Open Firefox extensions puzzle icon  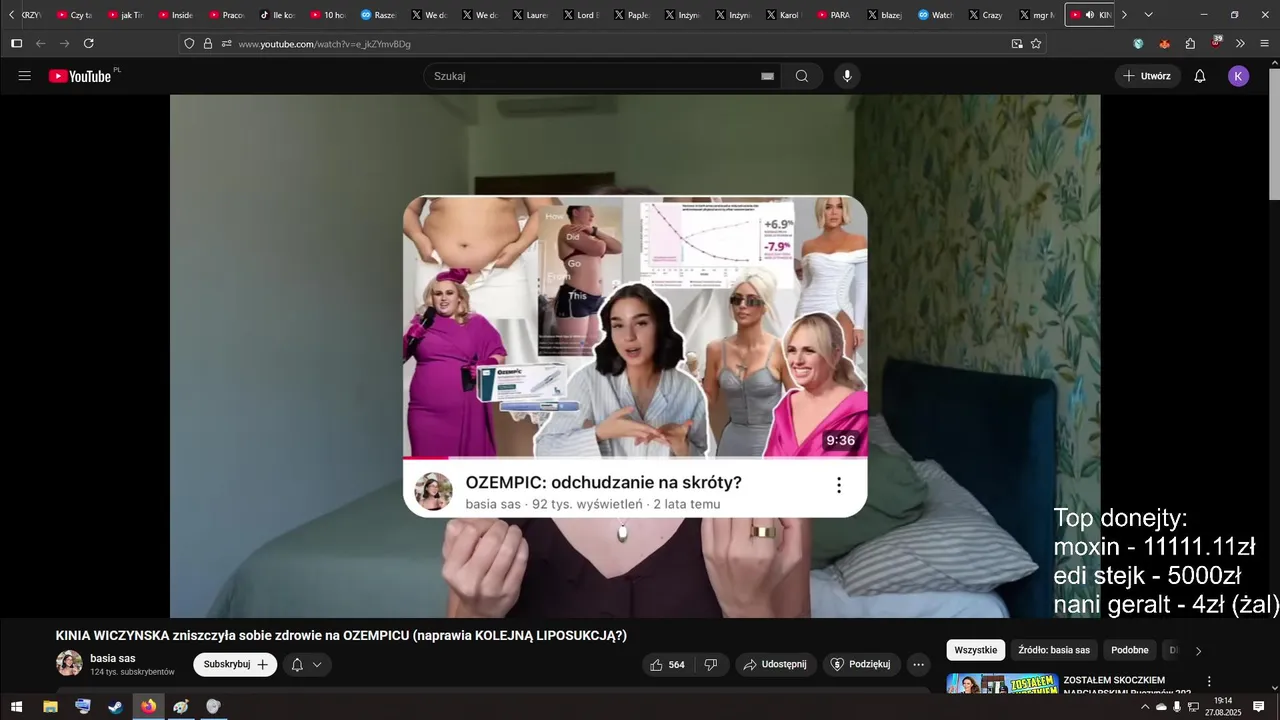(x=1190, y=44)
